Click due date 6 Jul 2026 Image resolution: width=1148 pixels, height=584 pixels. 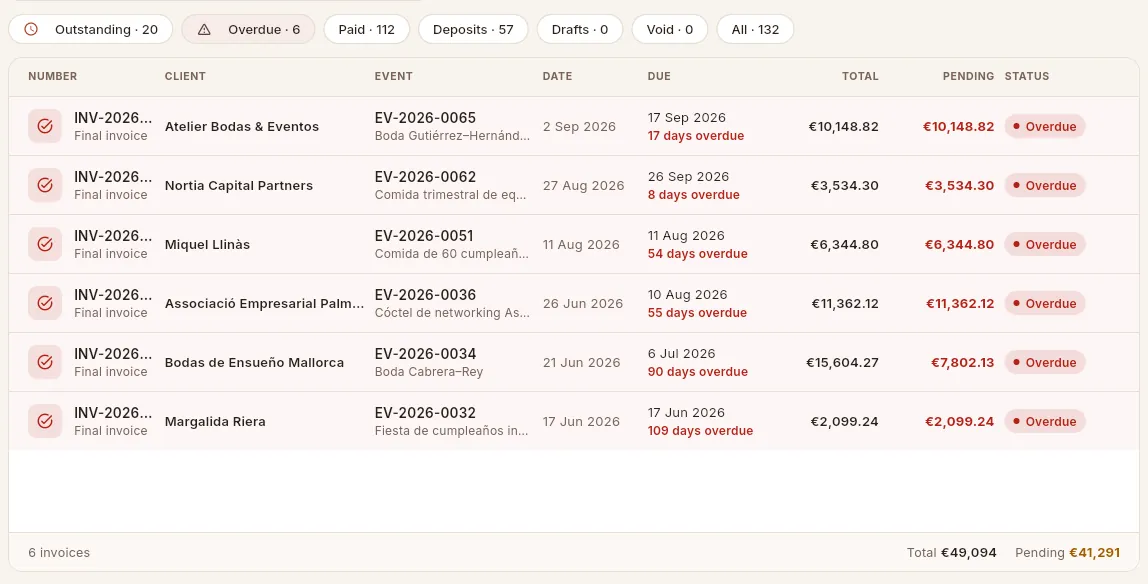(682, 354)
